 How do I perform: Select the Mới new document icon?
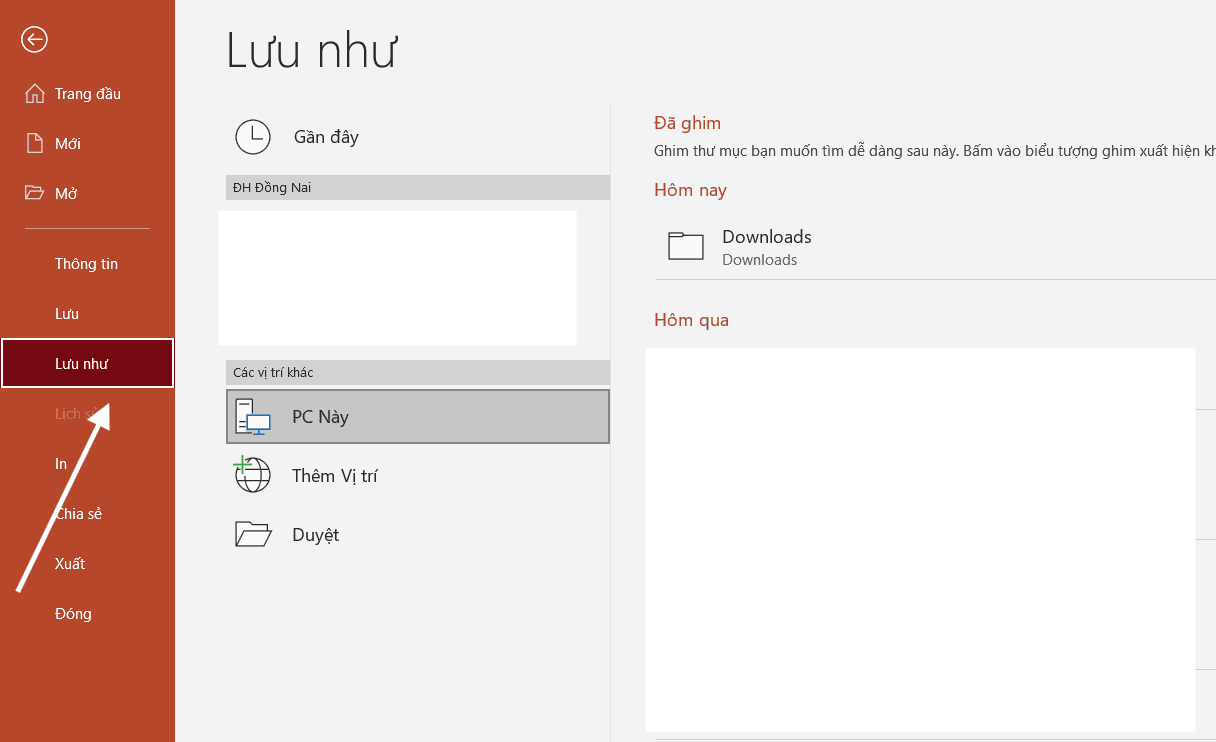tap(35, 144)
